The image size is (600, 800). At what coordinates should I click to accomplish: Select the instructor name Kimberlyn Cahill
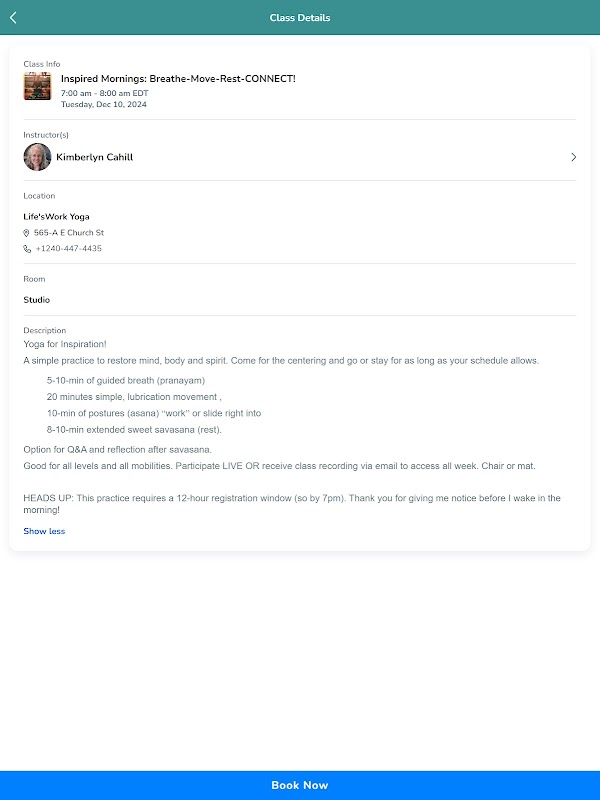point(94,157)
